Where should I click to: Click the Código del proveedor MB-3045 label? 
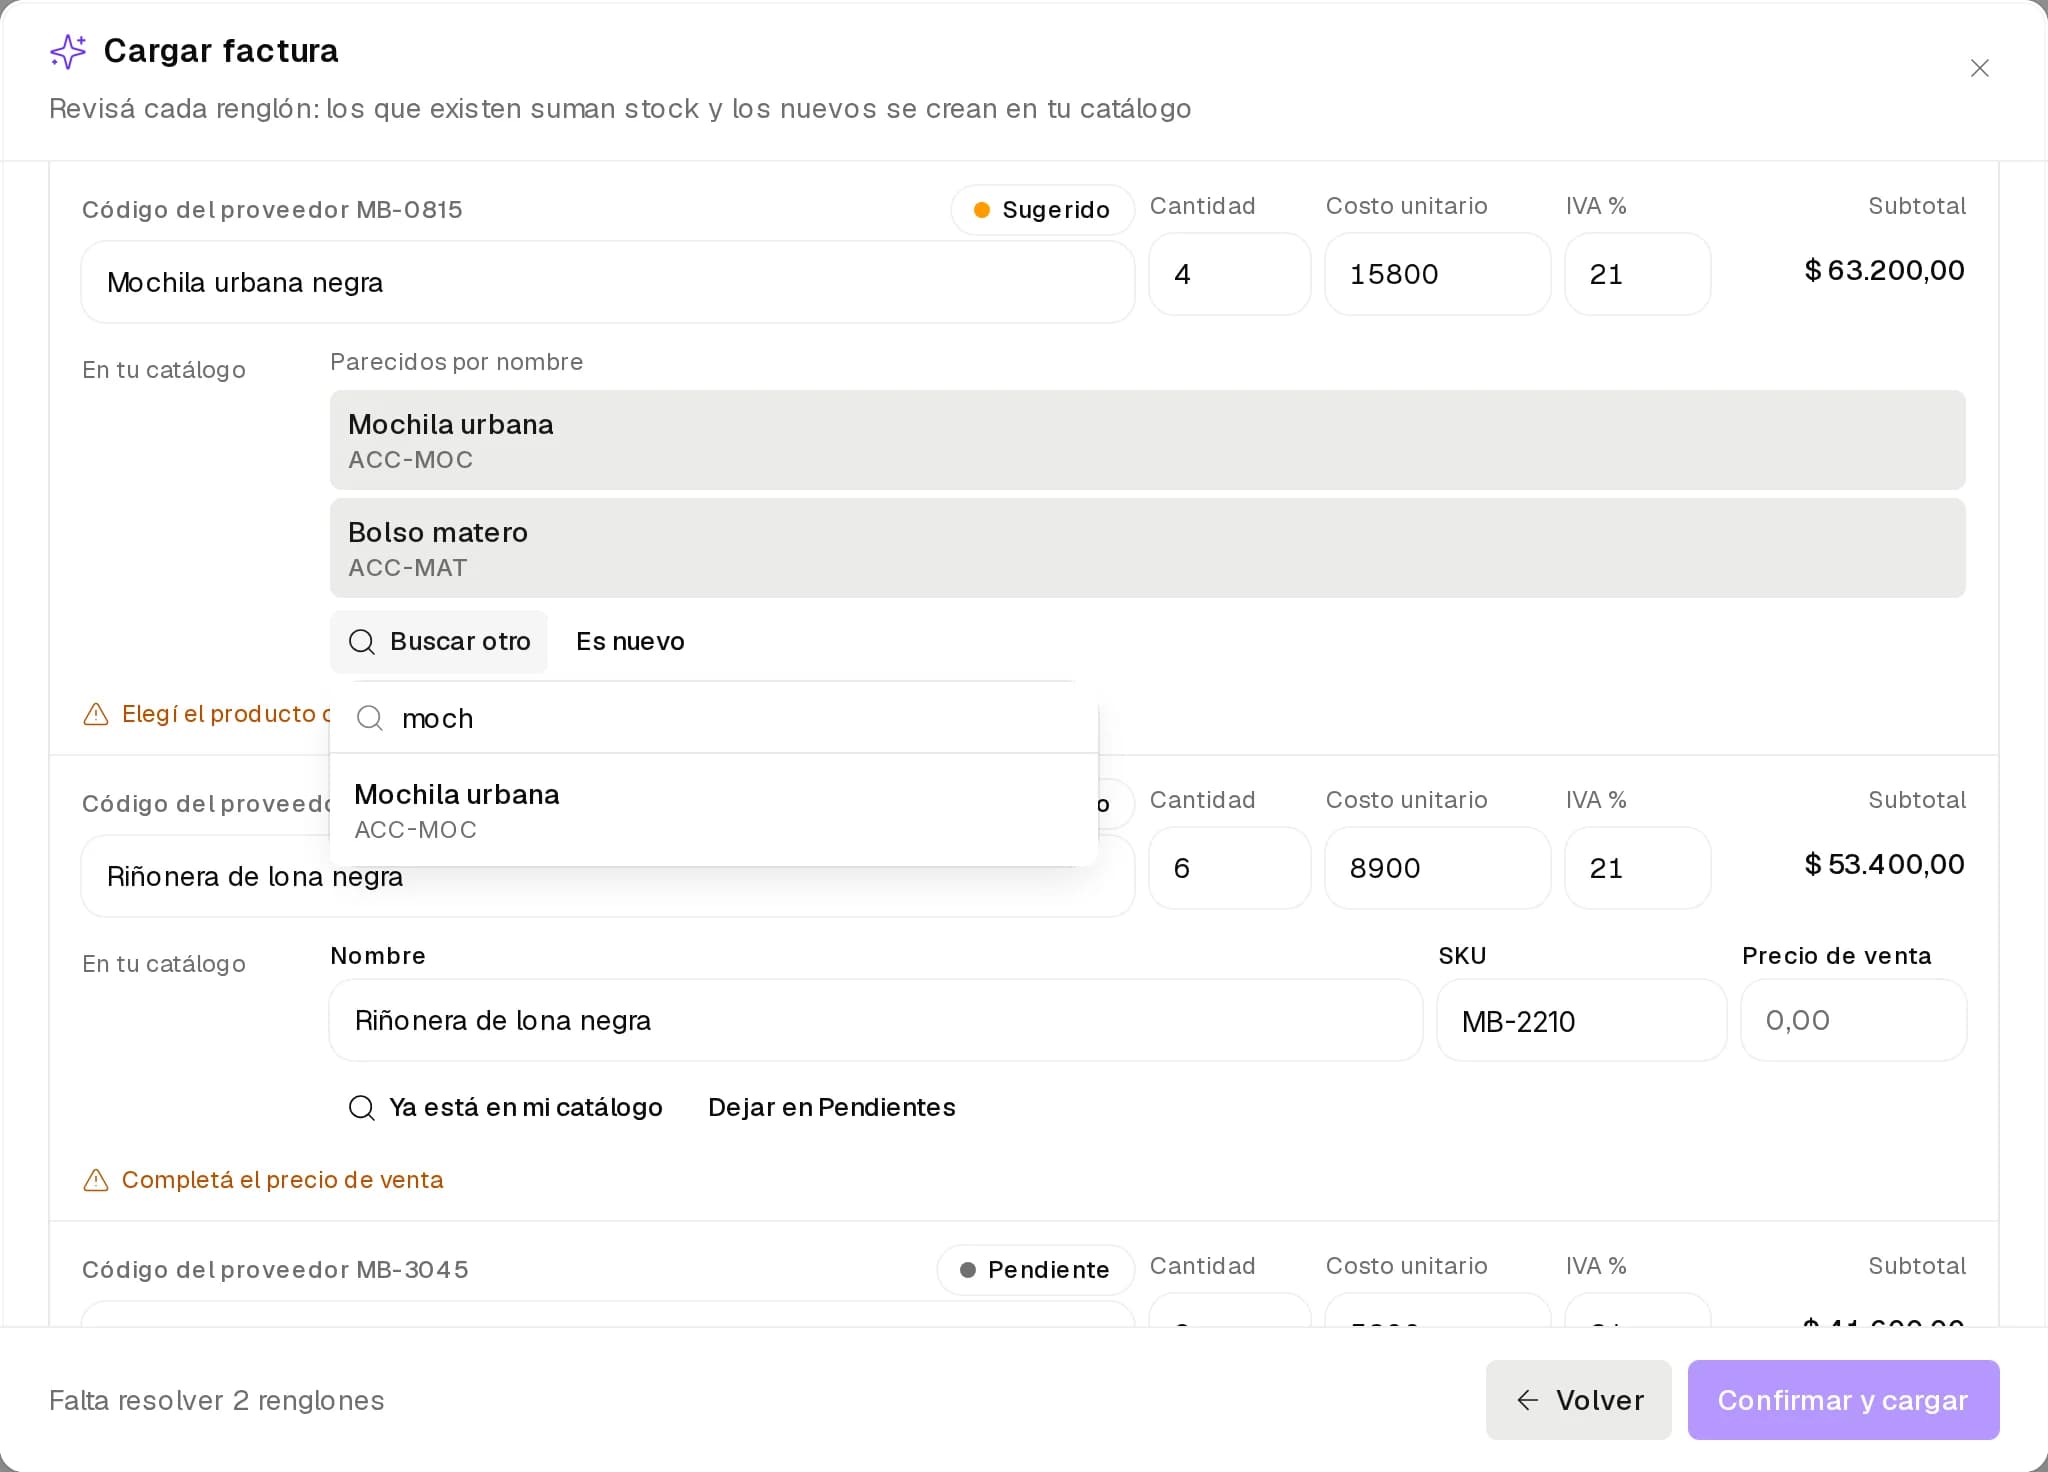pyautogui.click(x=275, y=1270)
